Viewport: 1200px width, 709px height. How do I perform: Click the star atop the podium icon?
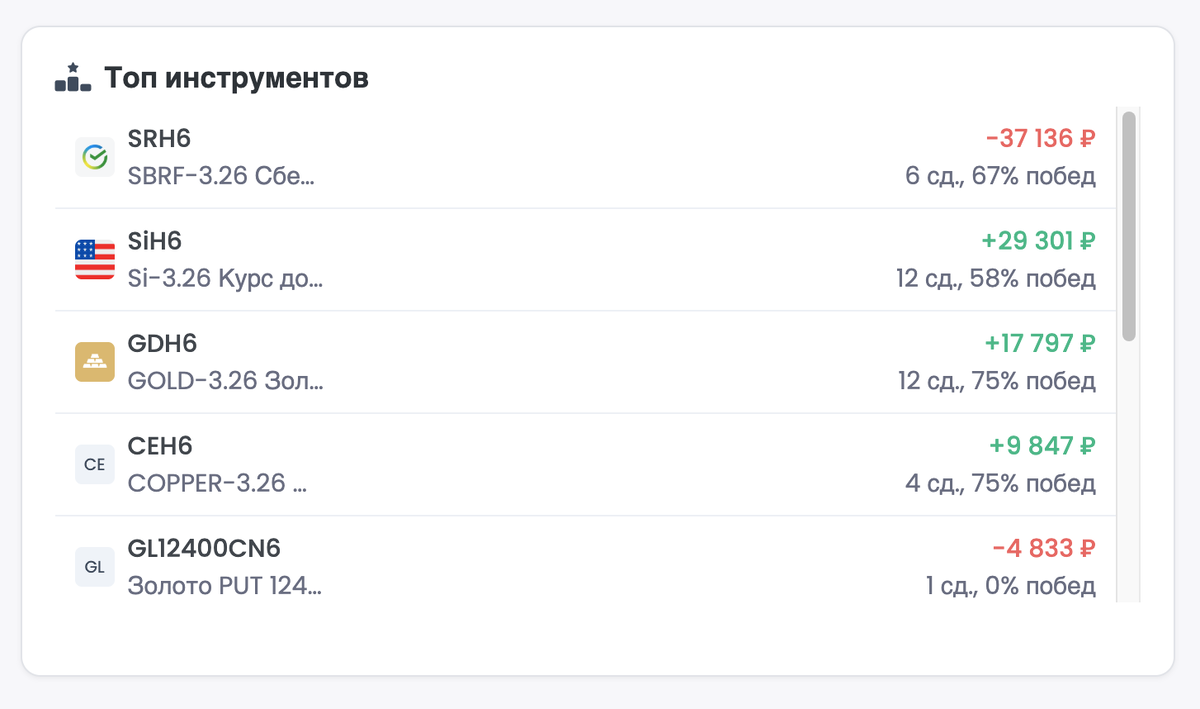[x=71, y=67]
